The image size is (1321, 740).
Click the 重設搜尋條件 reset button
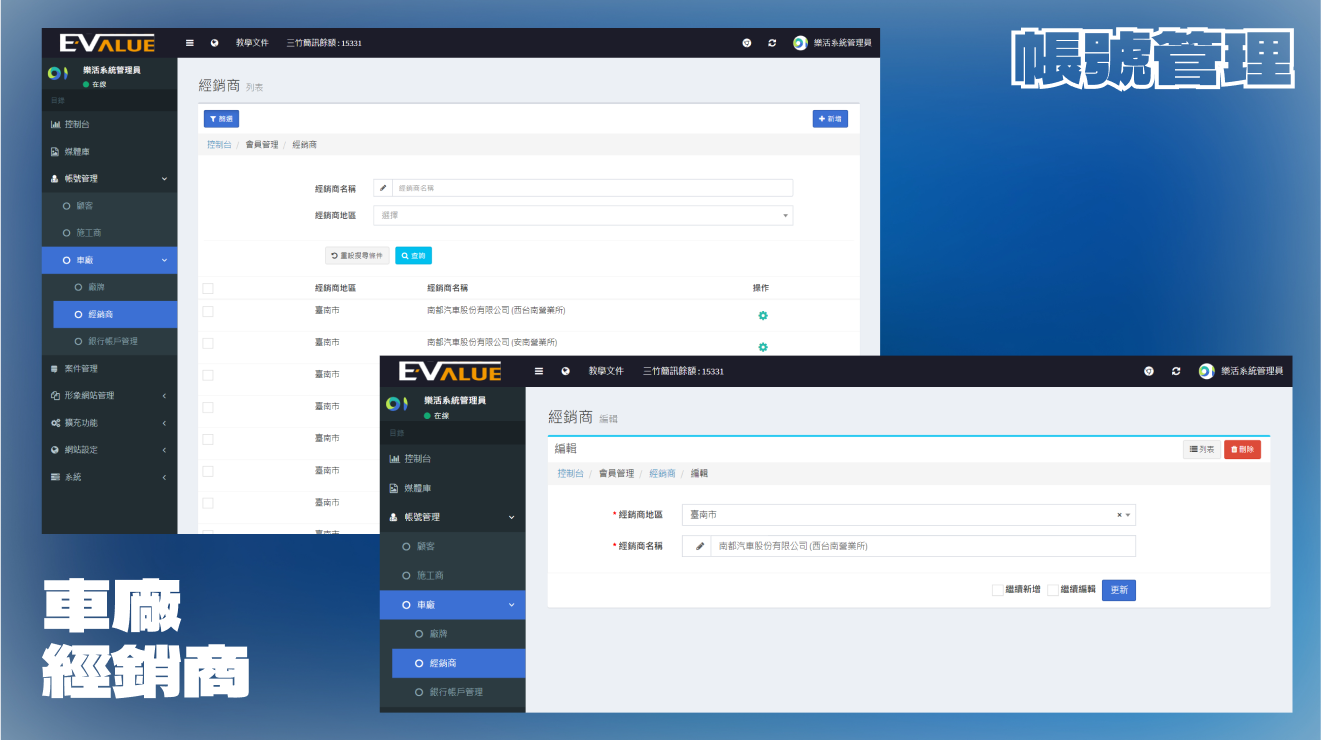tap(357, 256)
